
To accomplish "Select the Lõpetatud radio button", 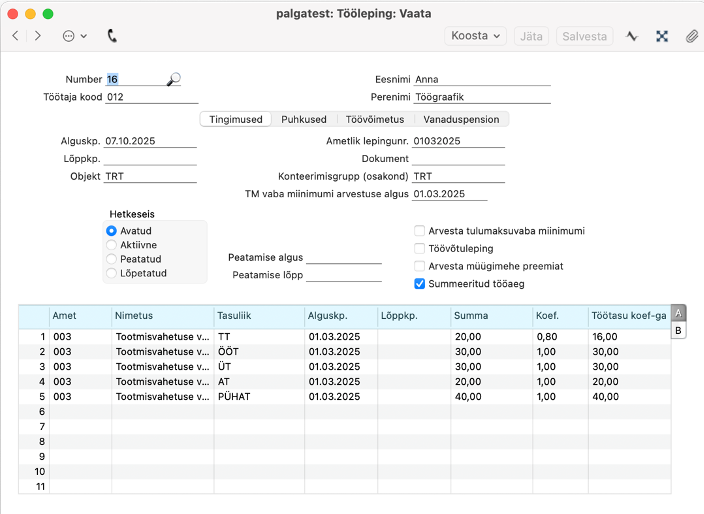I will (111, 273).
